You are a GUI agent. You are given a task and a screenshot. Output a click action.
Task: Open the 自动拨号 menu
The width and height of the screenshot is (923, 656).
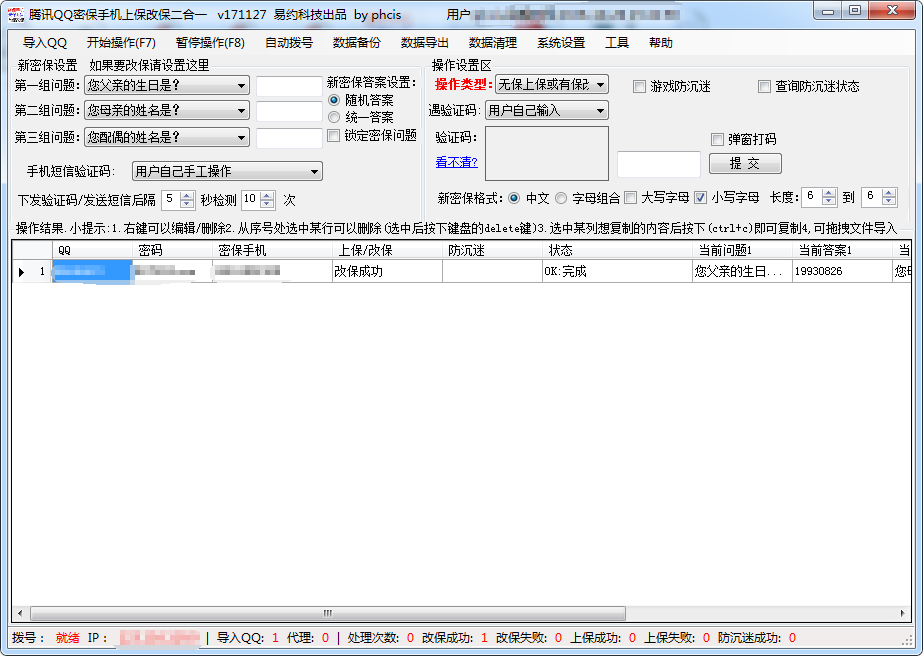click(x=289, y=43)
